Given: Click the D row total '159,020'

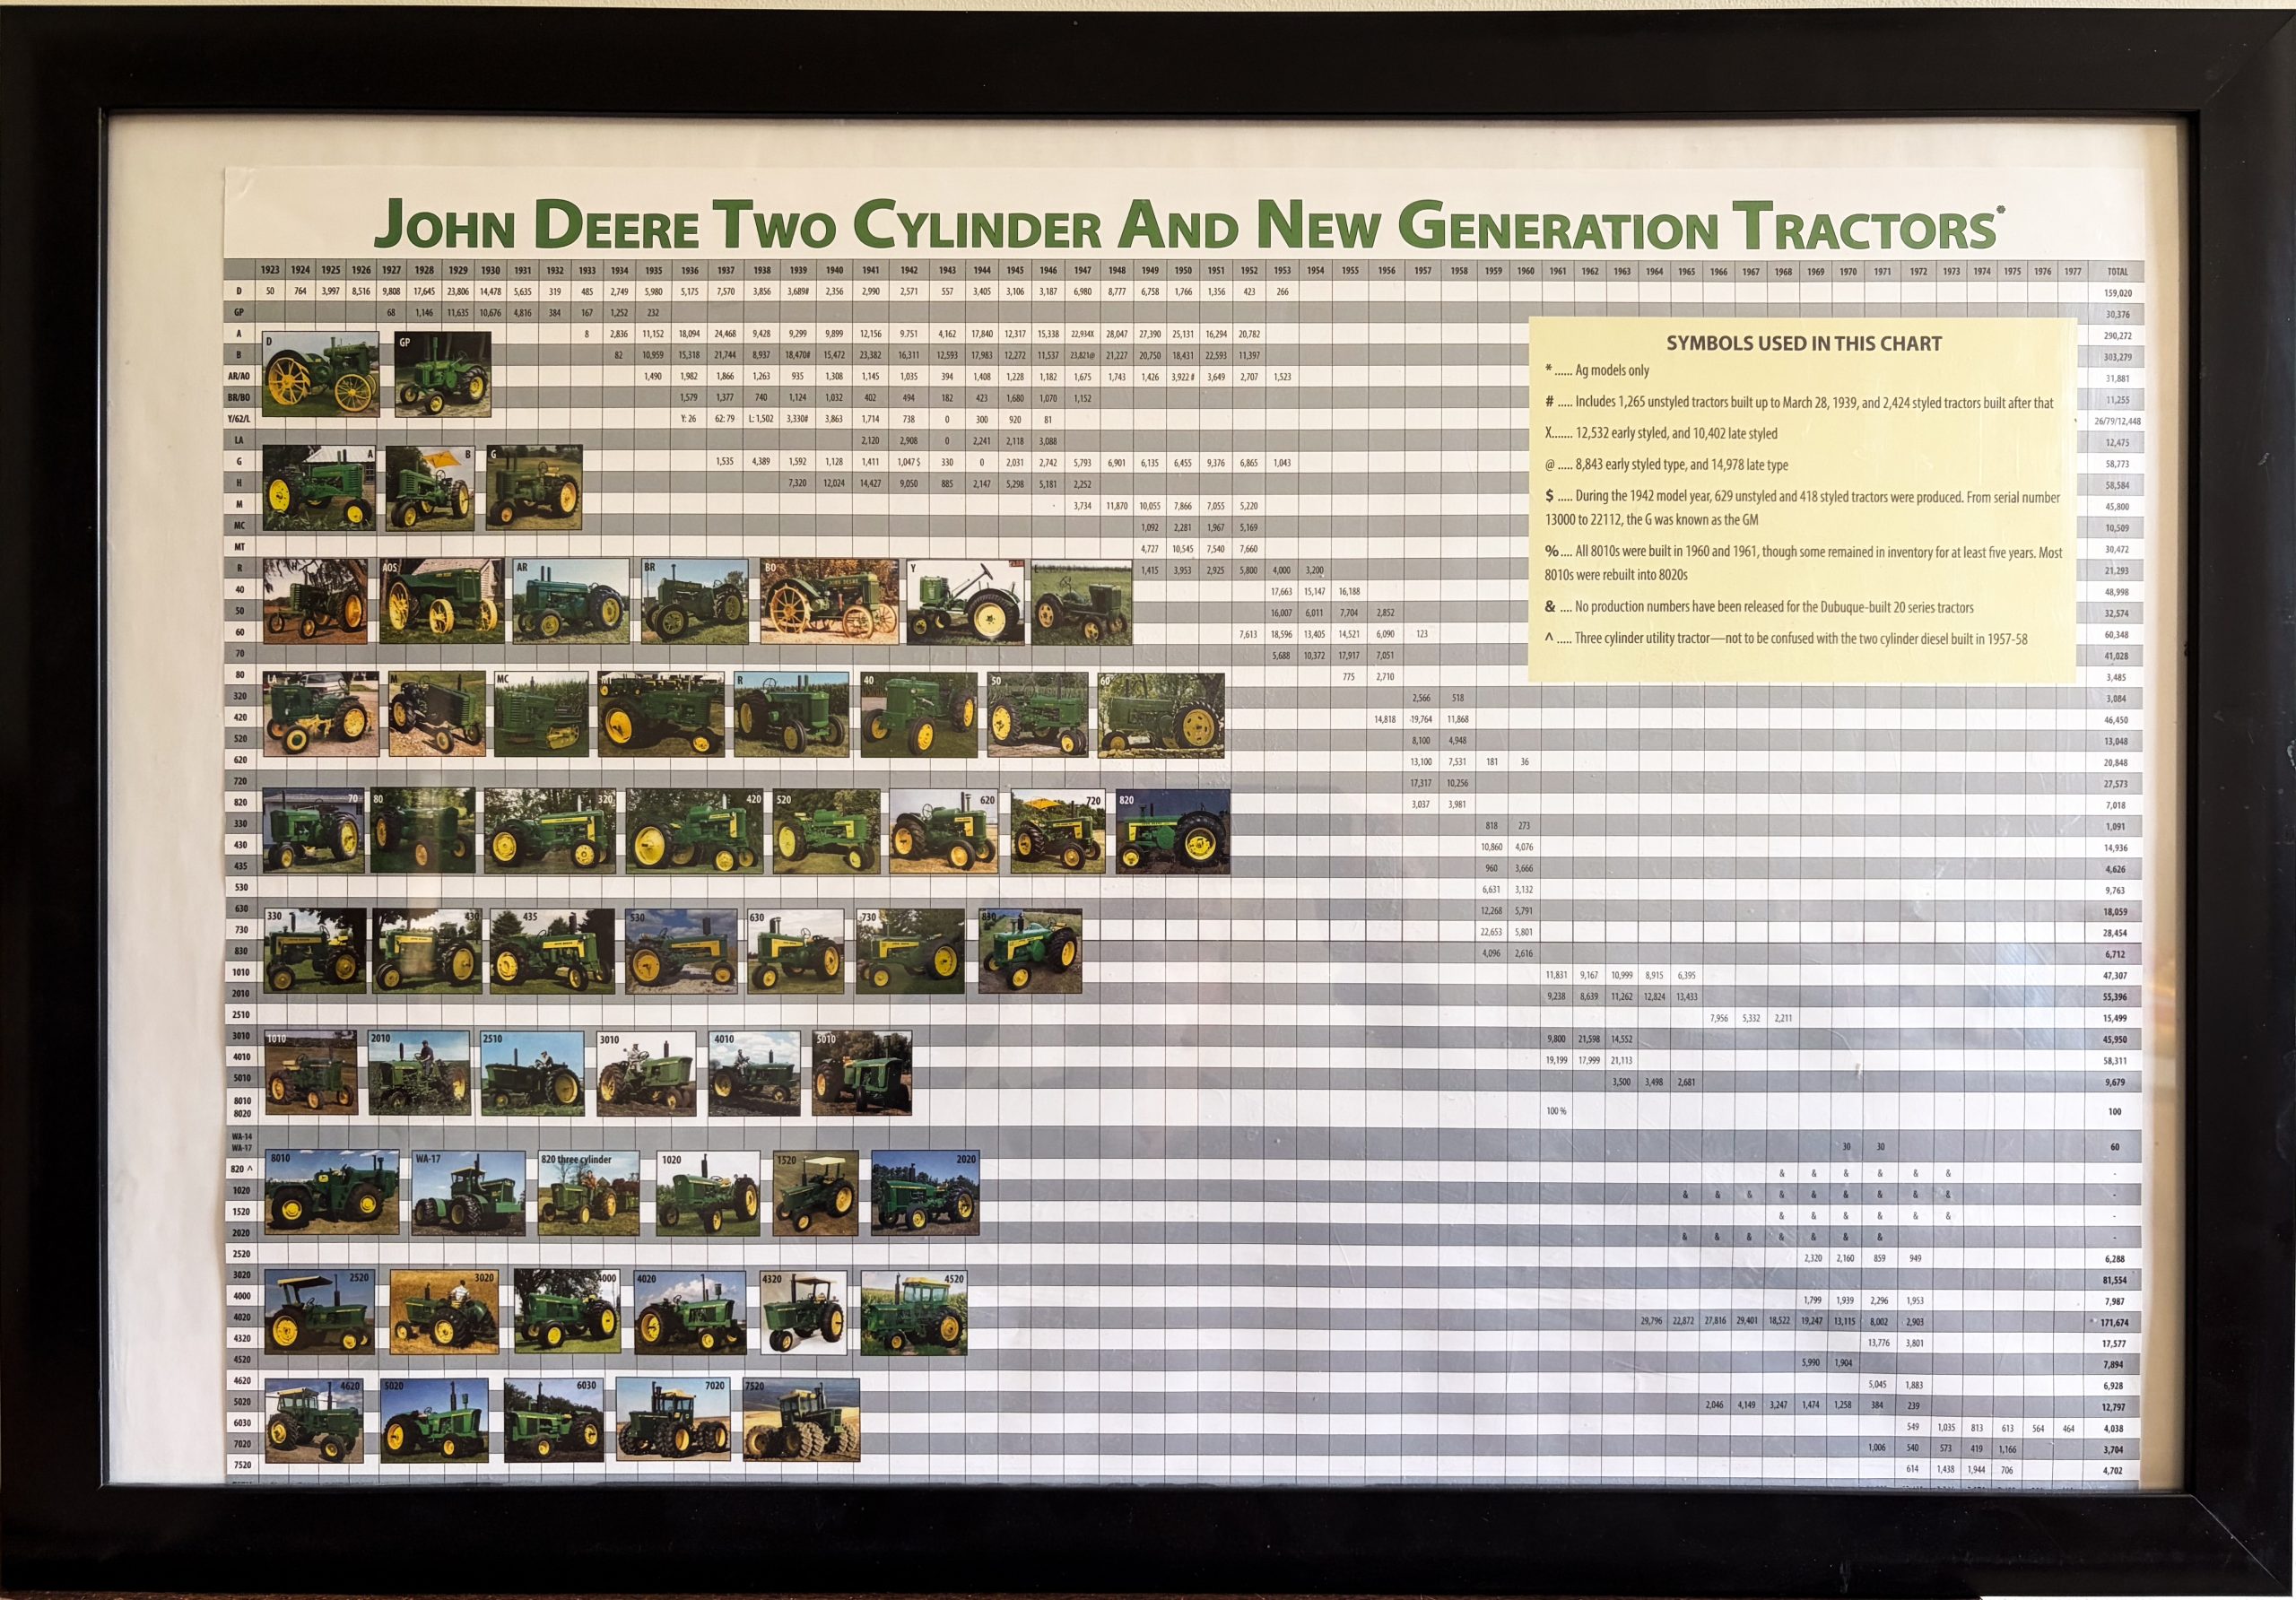Looking at the screenshot, I should coord(2118,293).
